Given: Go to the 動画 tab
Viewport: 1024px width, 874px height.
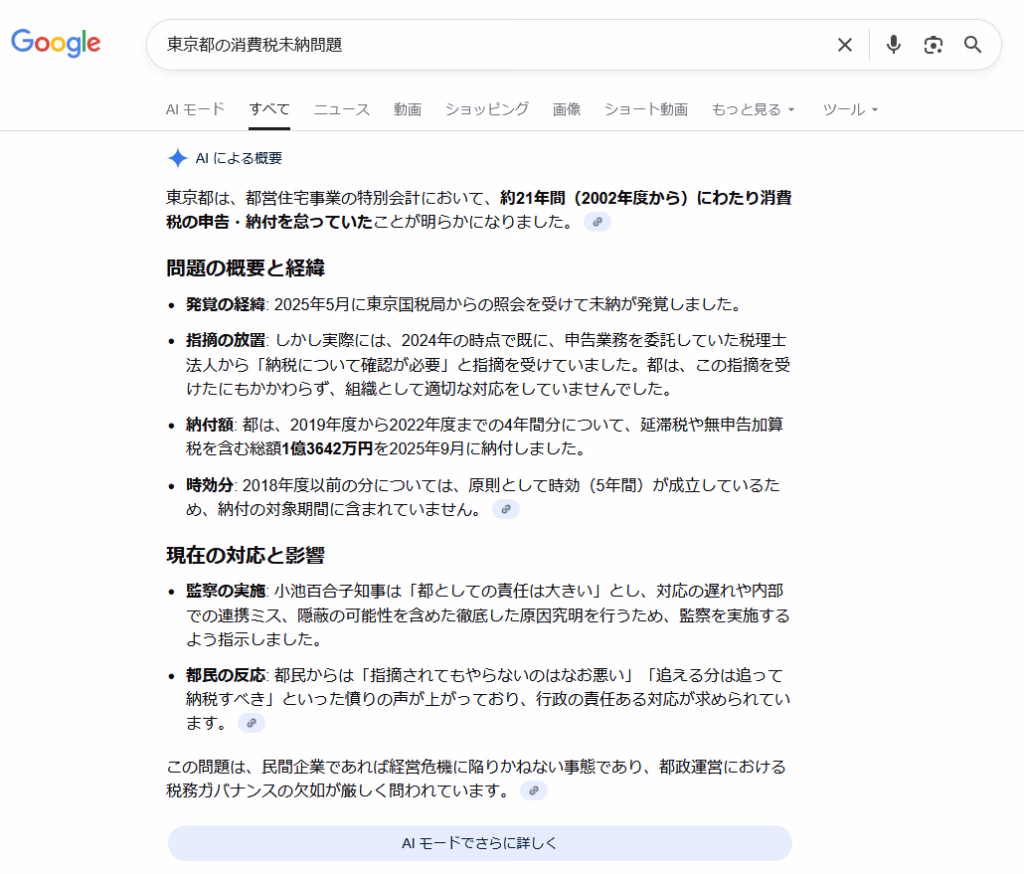Looking at the screenshot, I should [407, 110].
